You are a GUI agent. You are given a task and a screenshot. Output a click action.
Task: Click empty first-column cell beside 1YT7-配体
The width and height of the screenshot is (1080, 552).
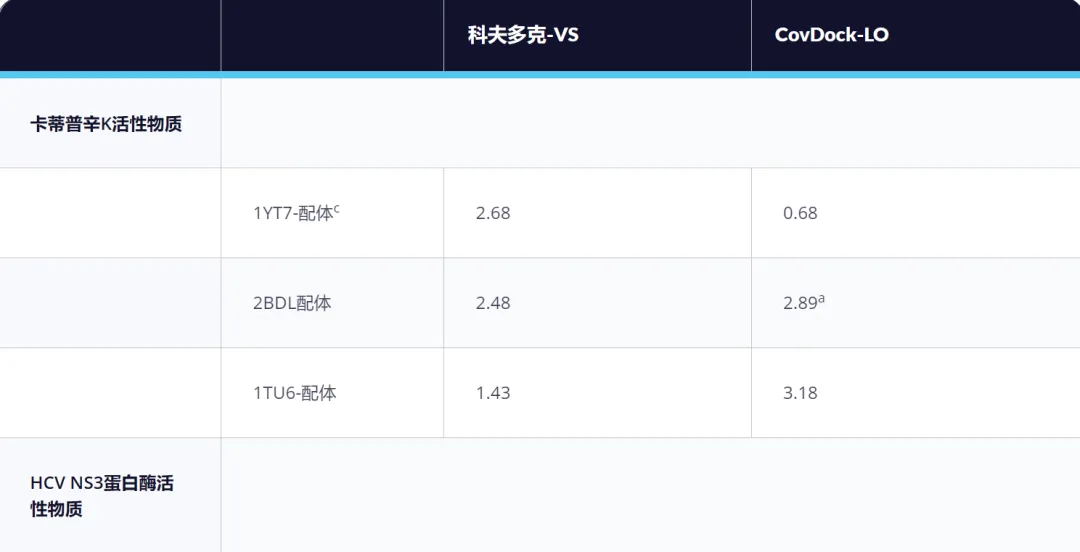pos(110,213)
